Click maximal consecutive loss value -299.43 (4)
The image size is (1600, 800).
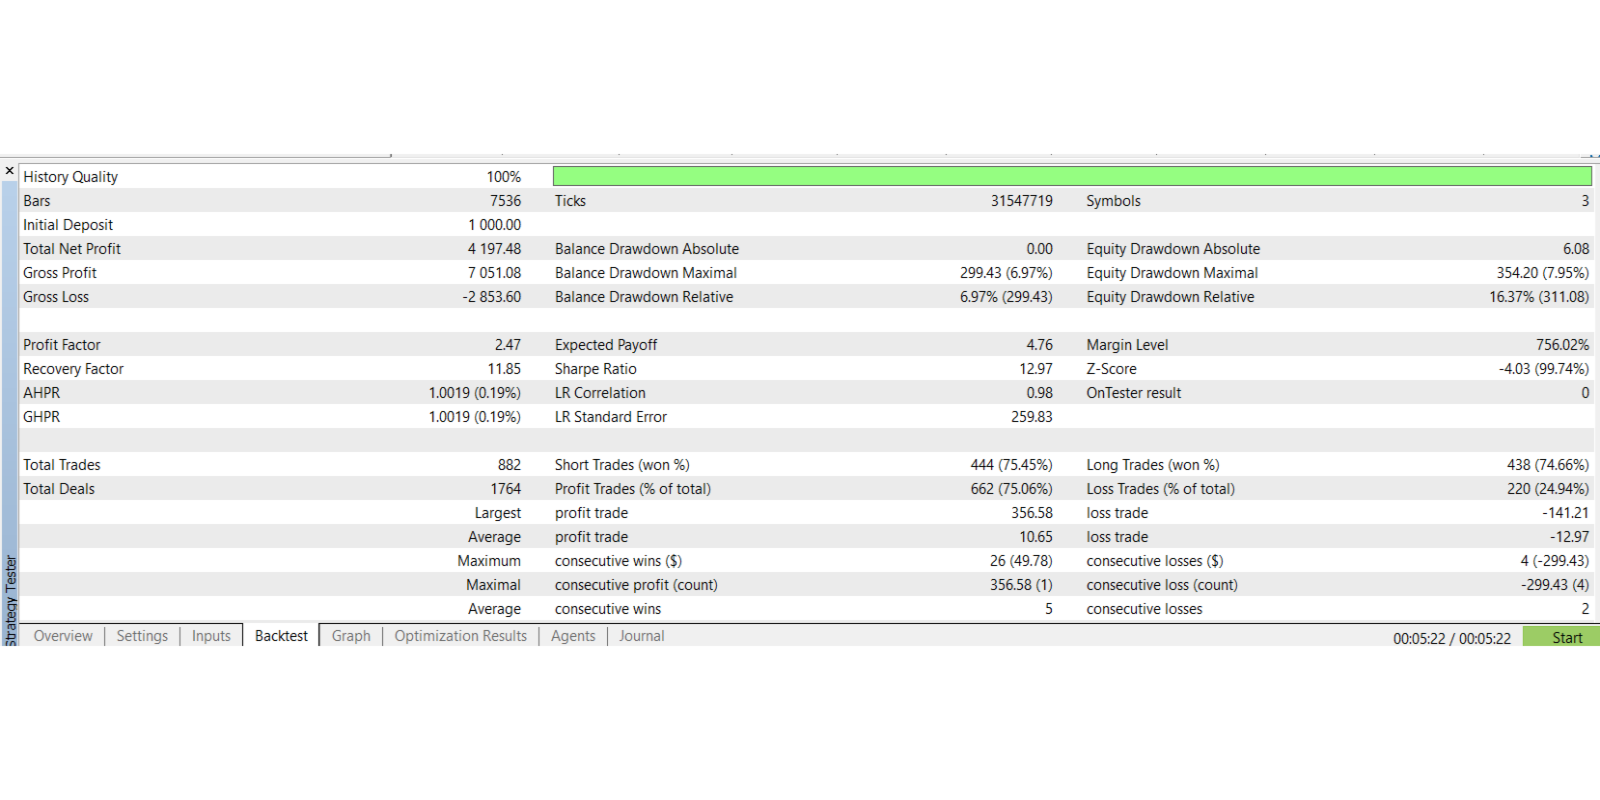click(1555, 585)
